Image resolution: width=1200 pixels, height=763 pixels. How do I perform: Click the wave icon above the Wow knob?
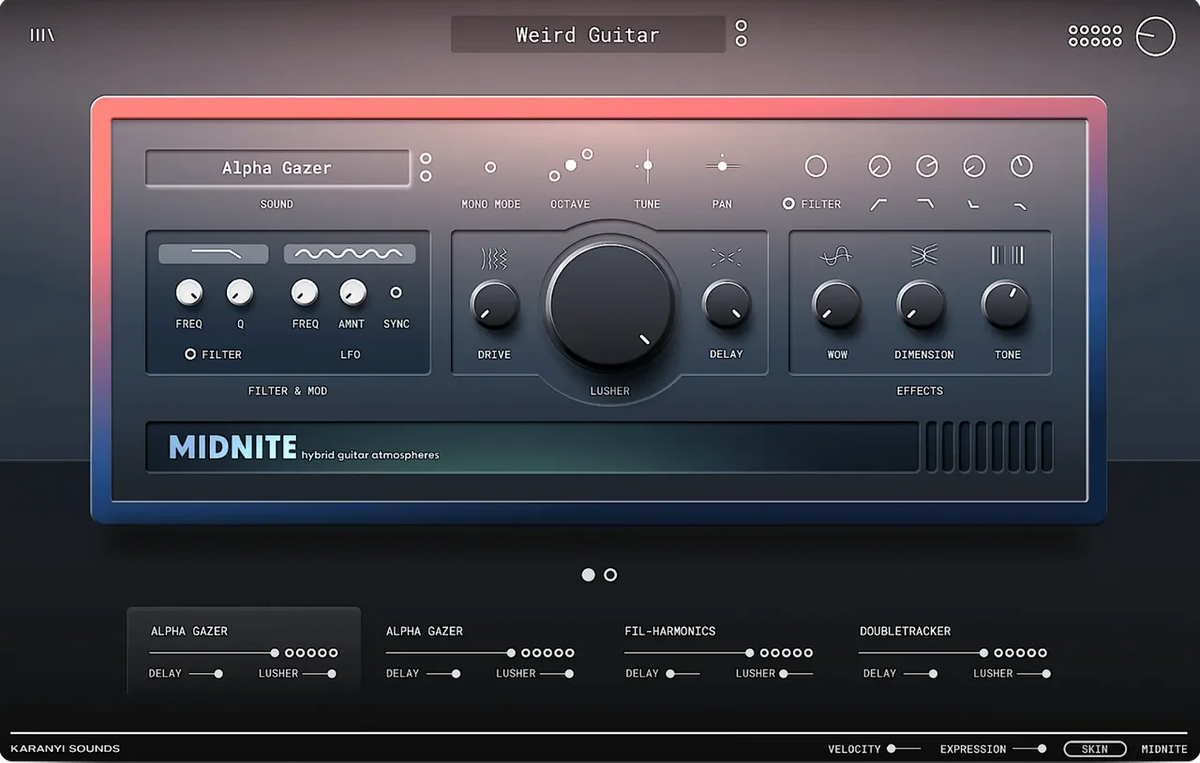coord(836,256)
